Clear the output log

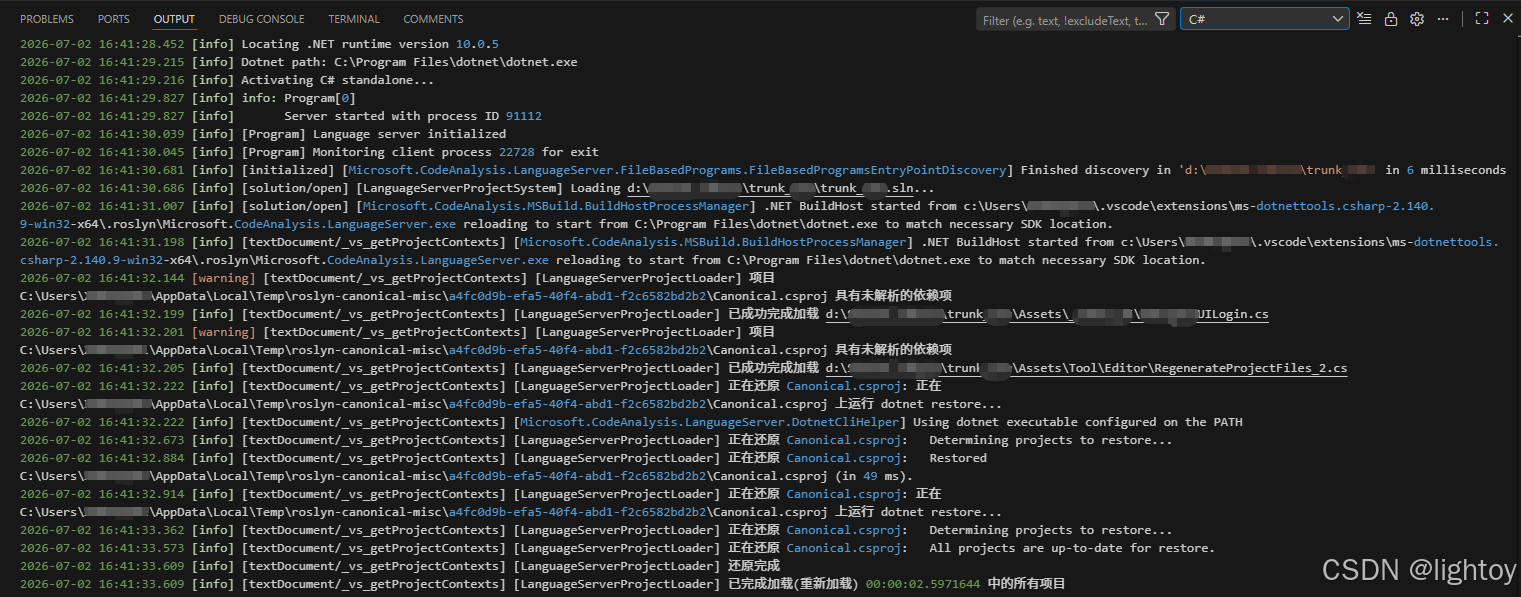[x=1365, y=19]
